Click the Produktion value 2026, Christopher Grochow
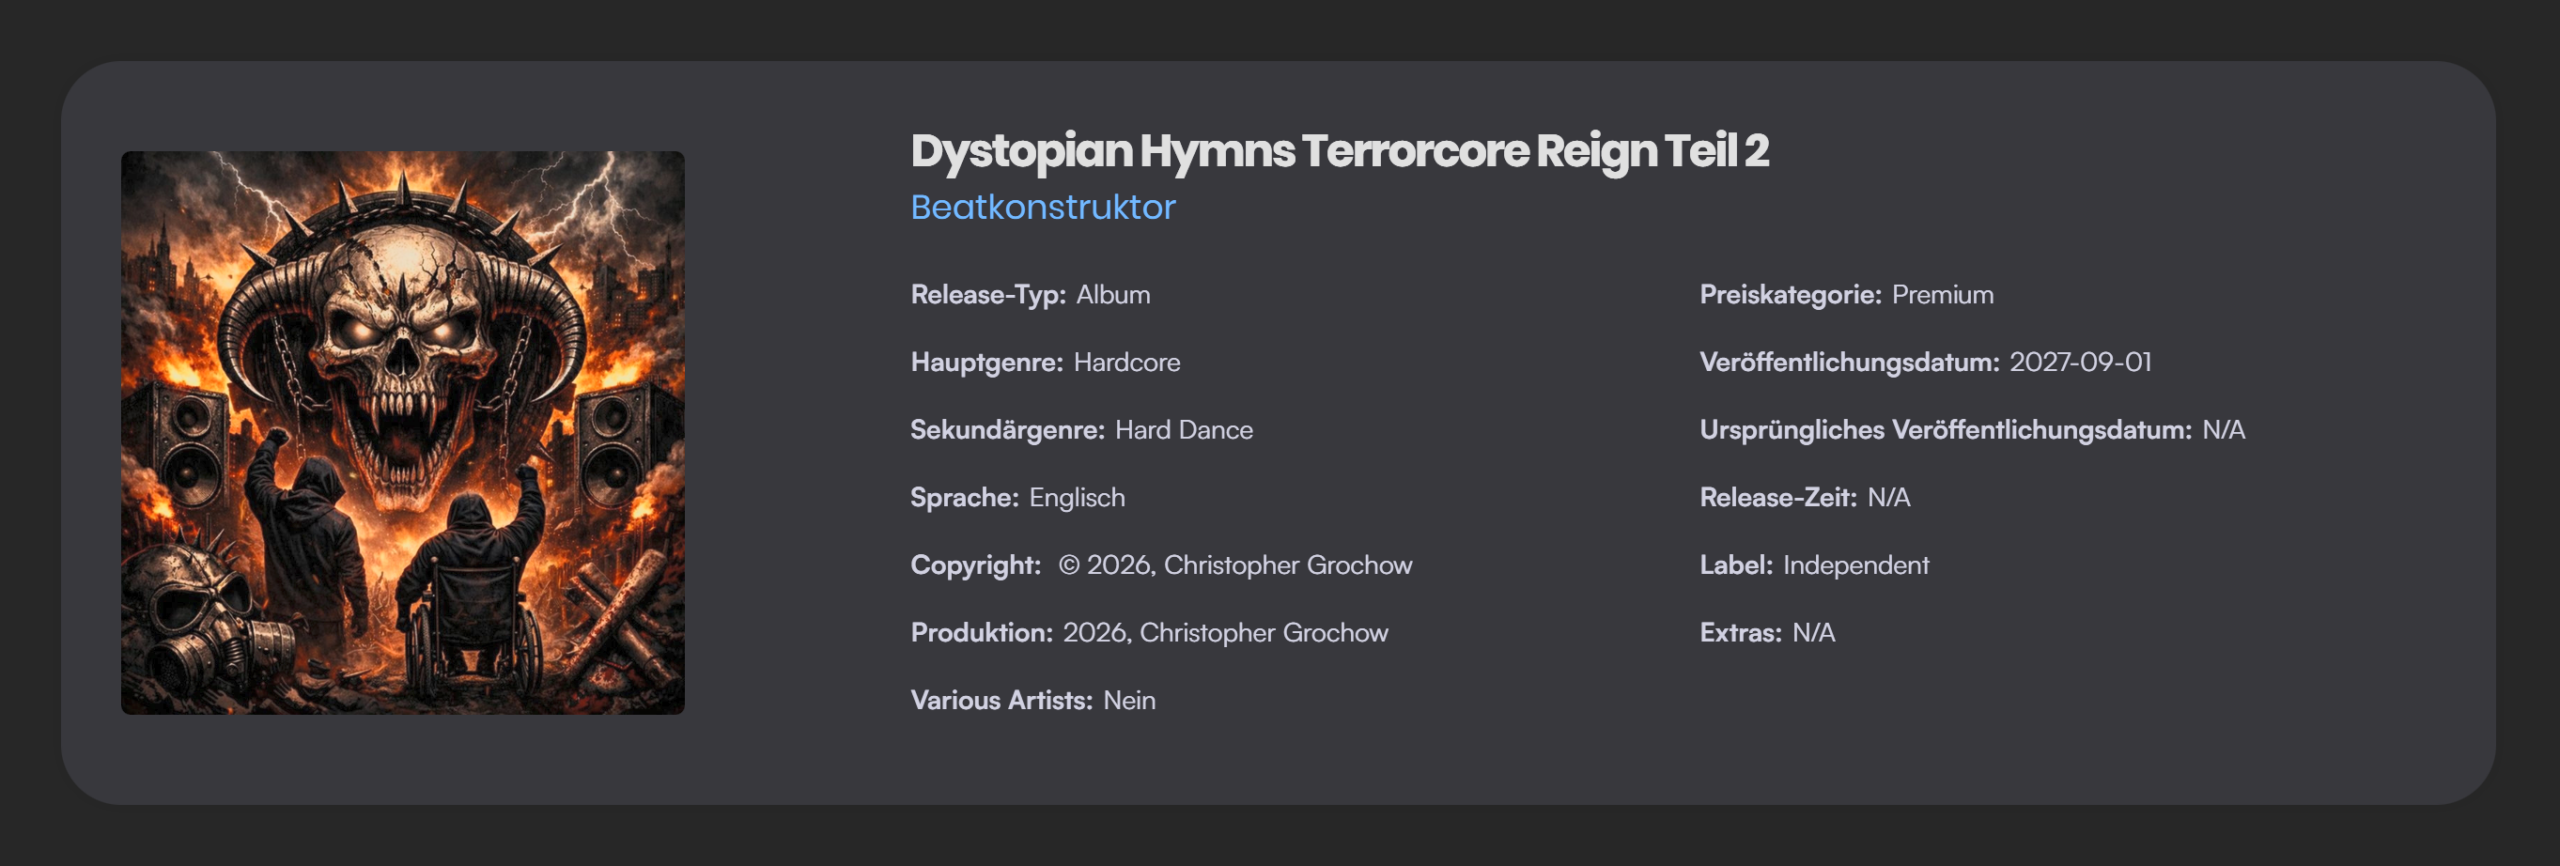Screen dimensions: 2560x866 coord(1225,633)
